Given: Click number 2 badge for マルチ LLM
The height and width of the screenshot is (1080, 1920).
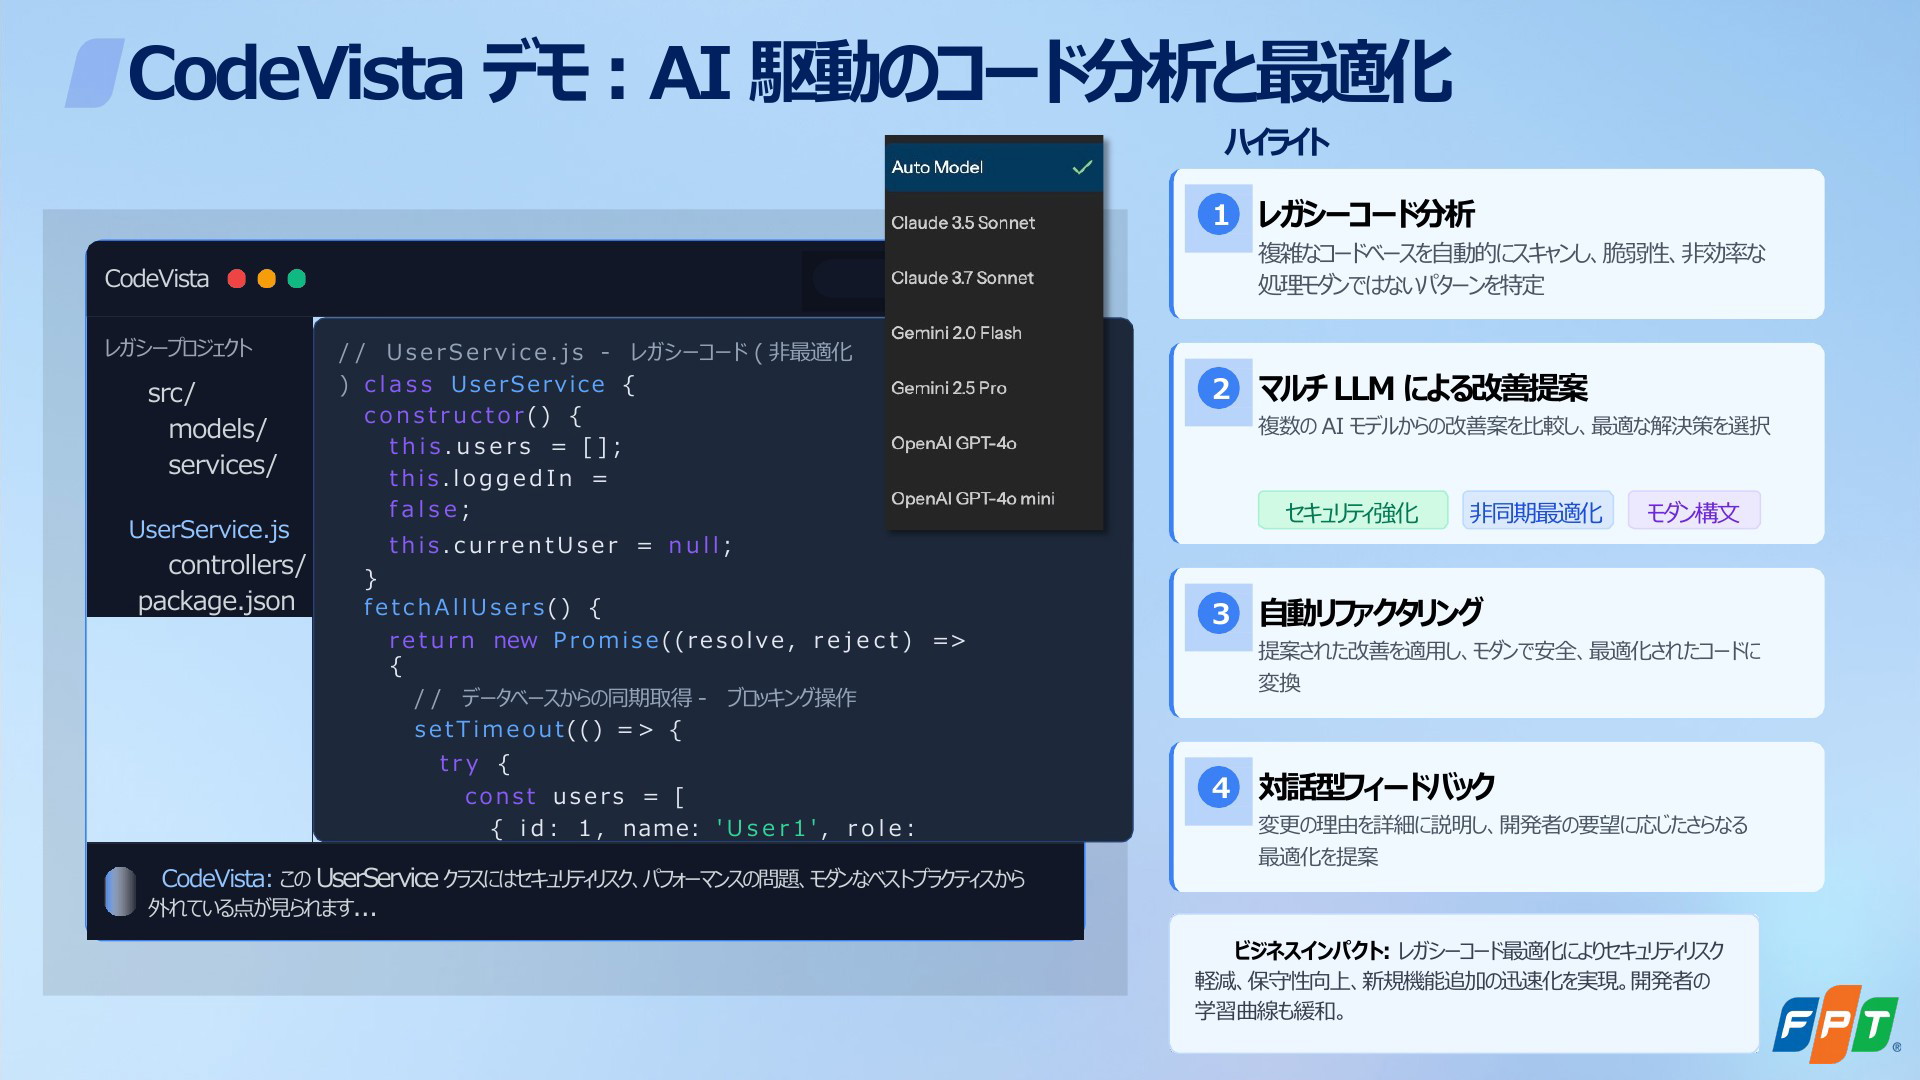Looking at the screenshot, I should tap(1219, 389).
